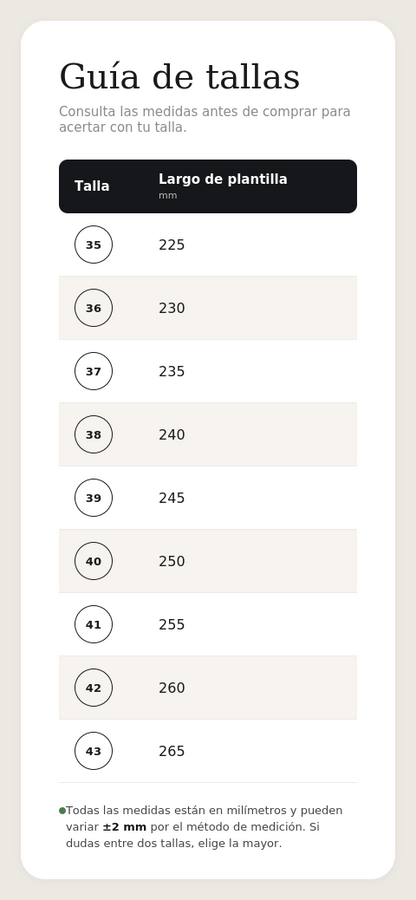Click the Guía de tallas heading

point(180,77)
